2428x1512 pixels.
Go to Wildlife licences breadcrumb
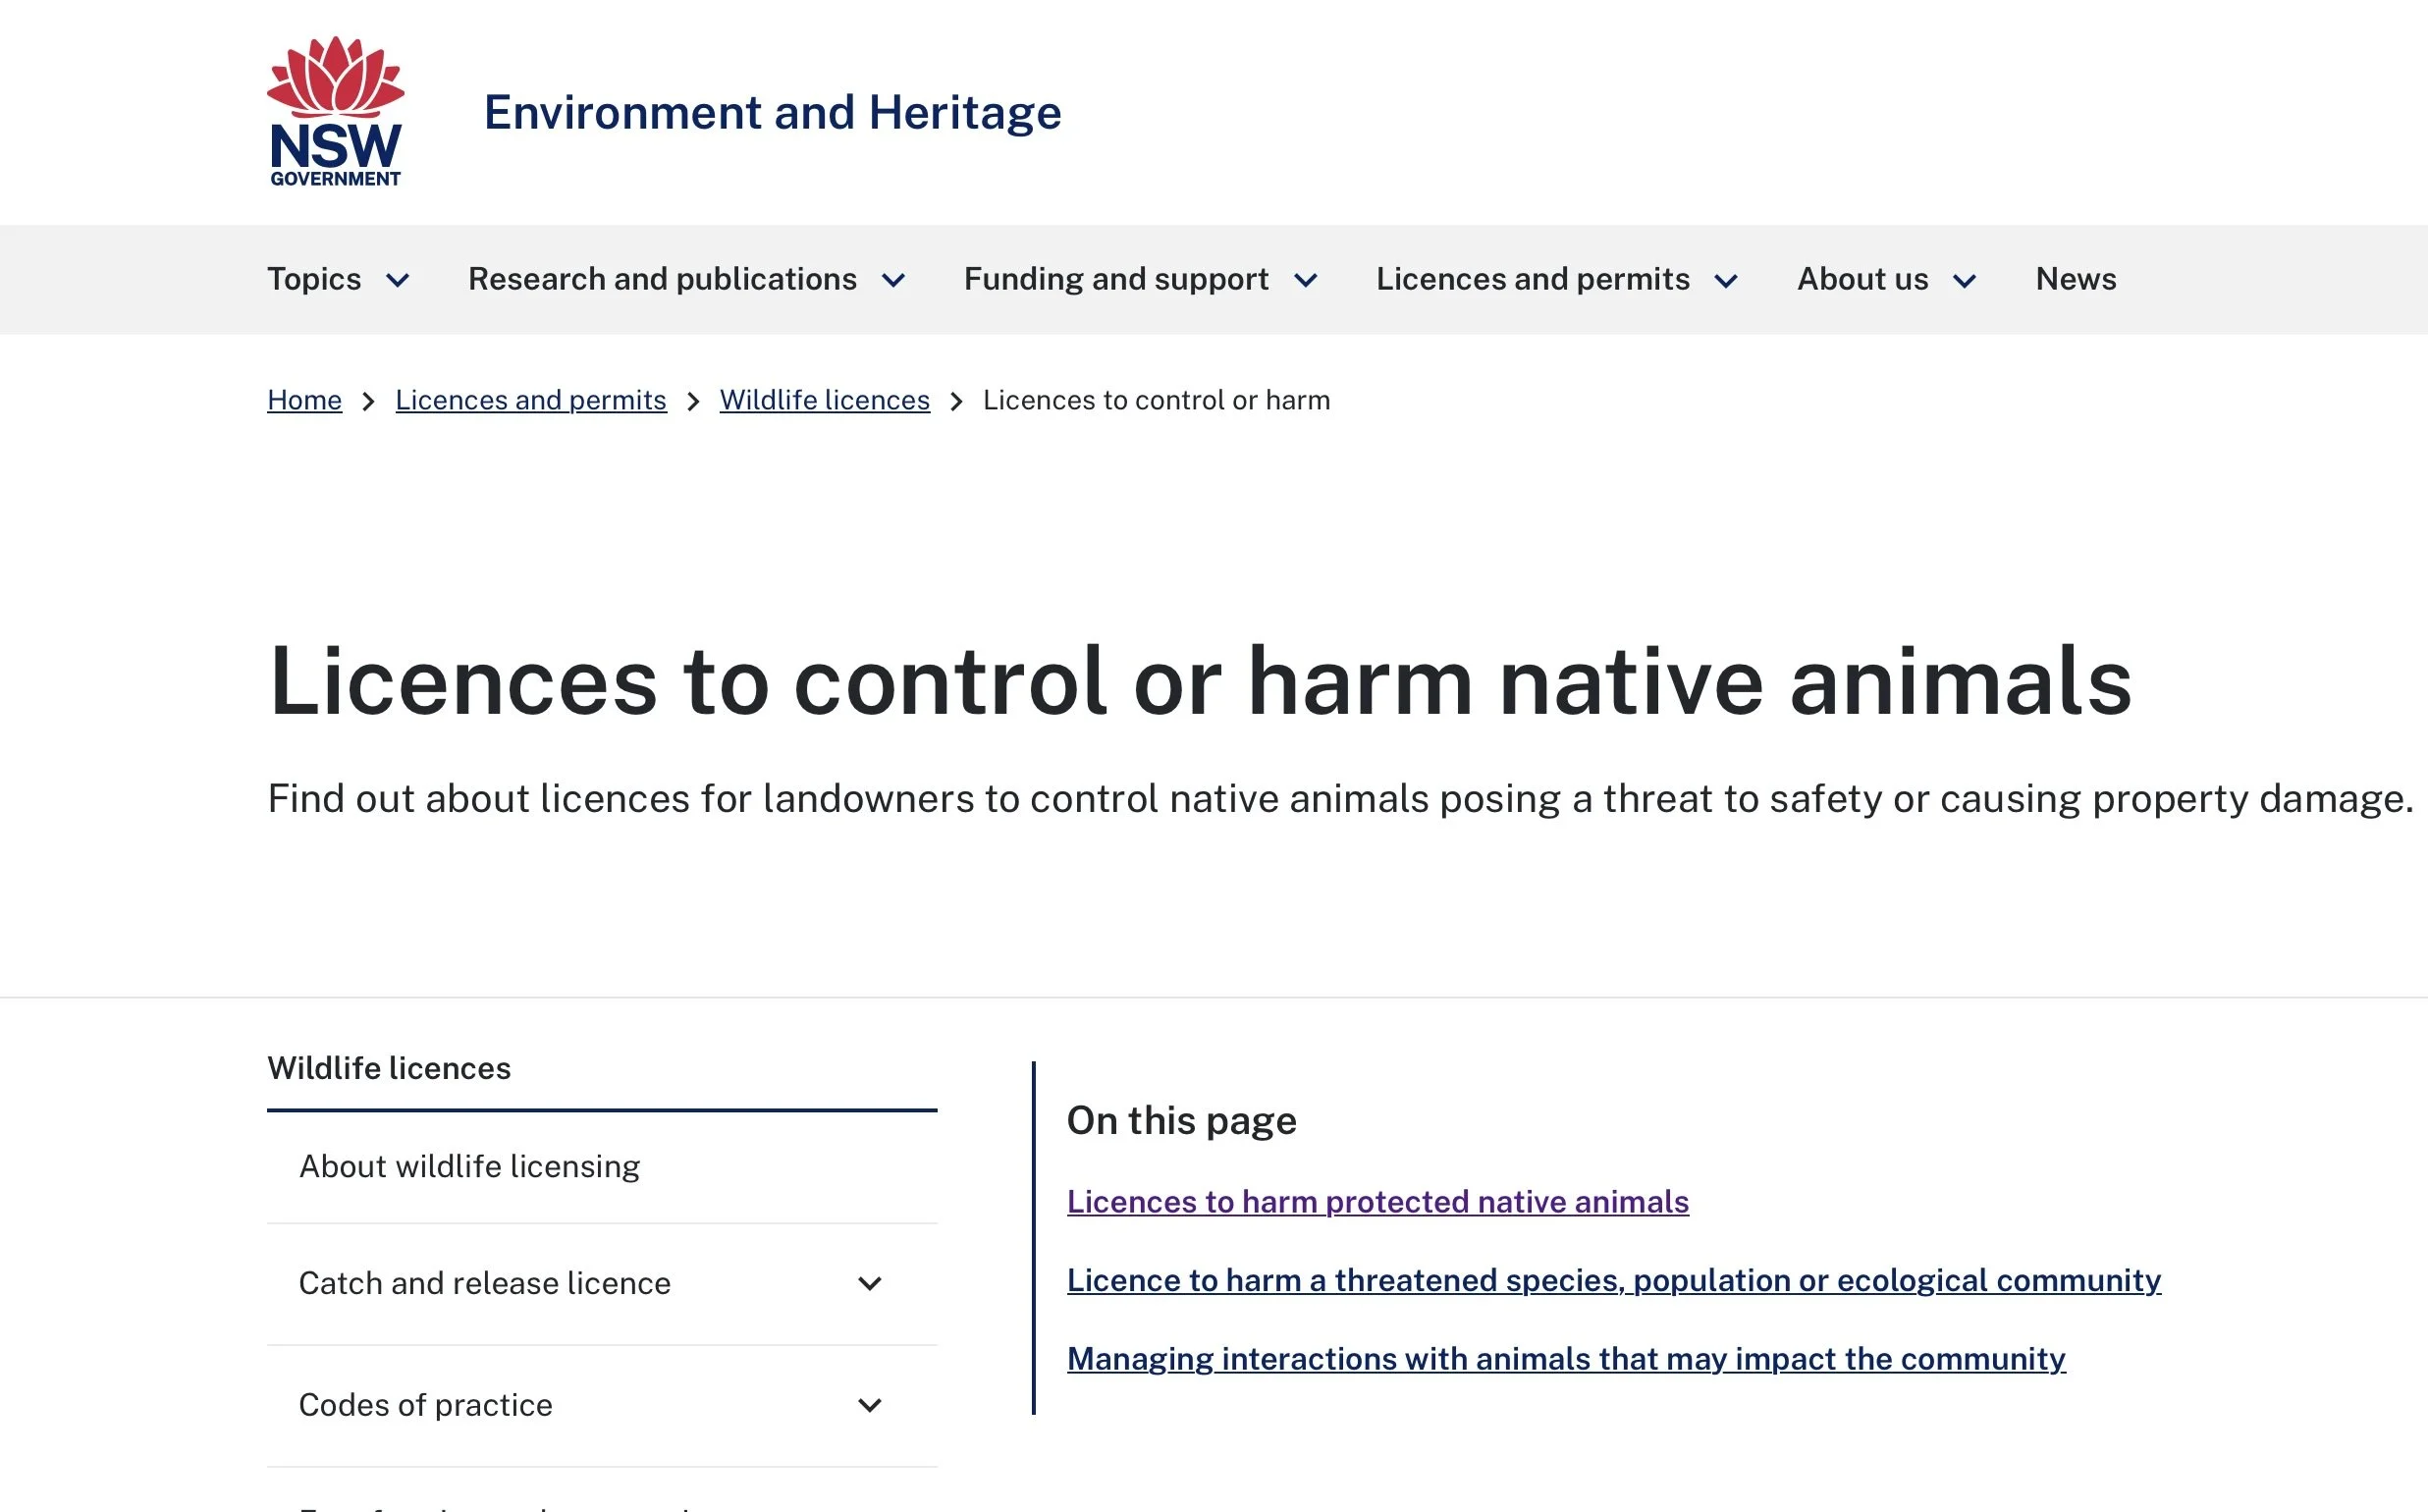coord(824,400)
